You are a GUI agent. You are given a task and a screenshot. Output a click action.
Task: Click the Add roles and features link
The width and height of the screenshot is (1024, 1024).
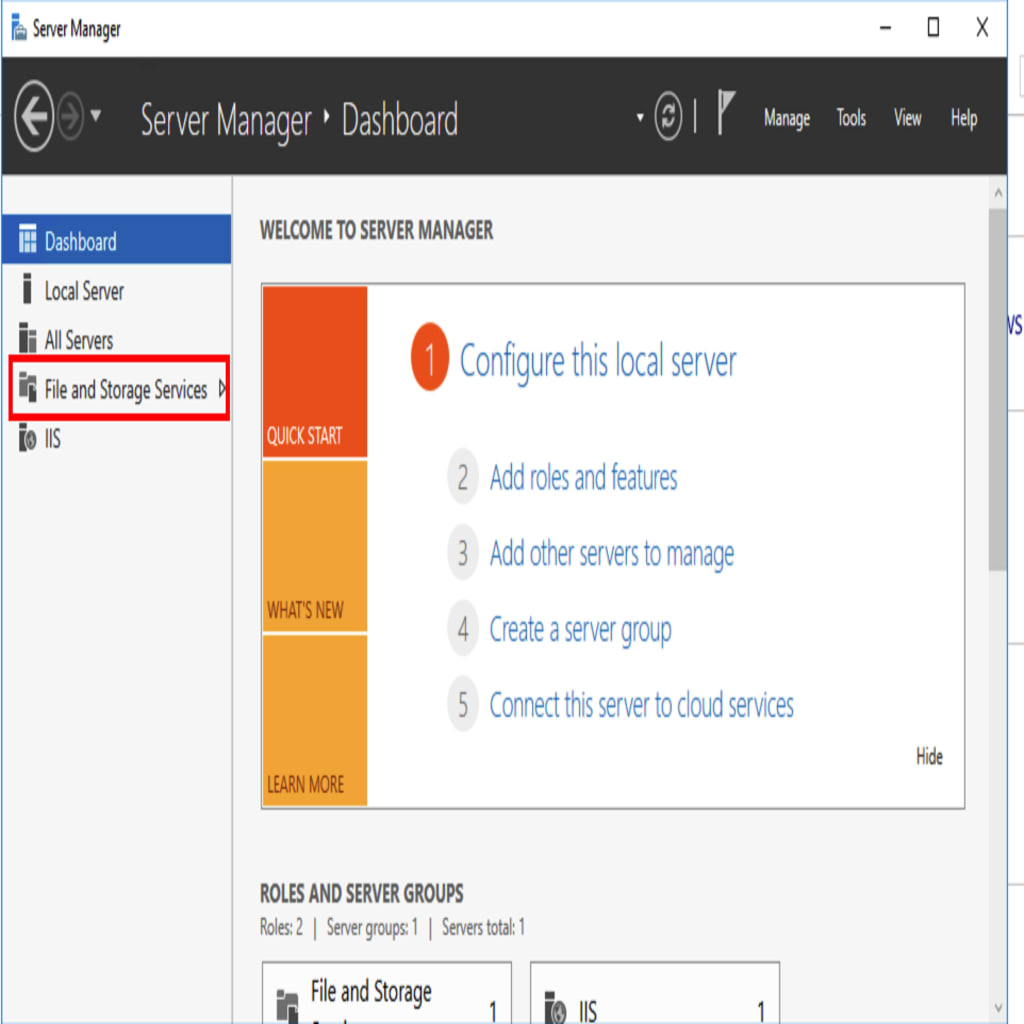click(584, 477)
